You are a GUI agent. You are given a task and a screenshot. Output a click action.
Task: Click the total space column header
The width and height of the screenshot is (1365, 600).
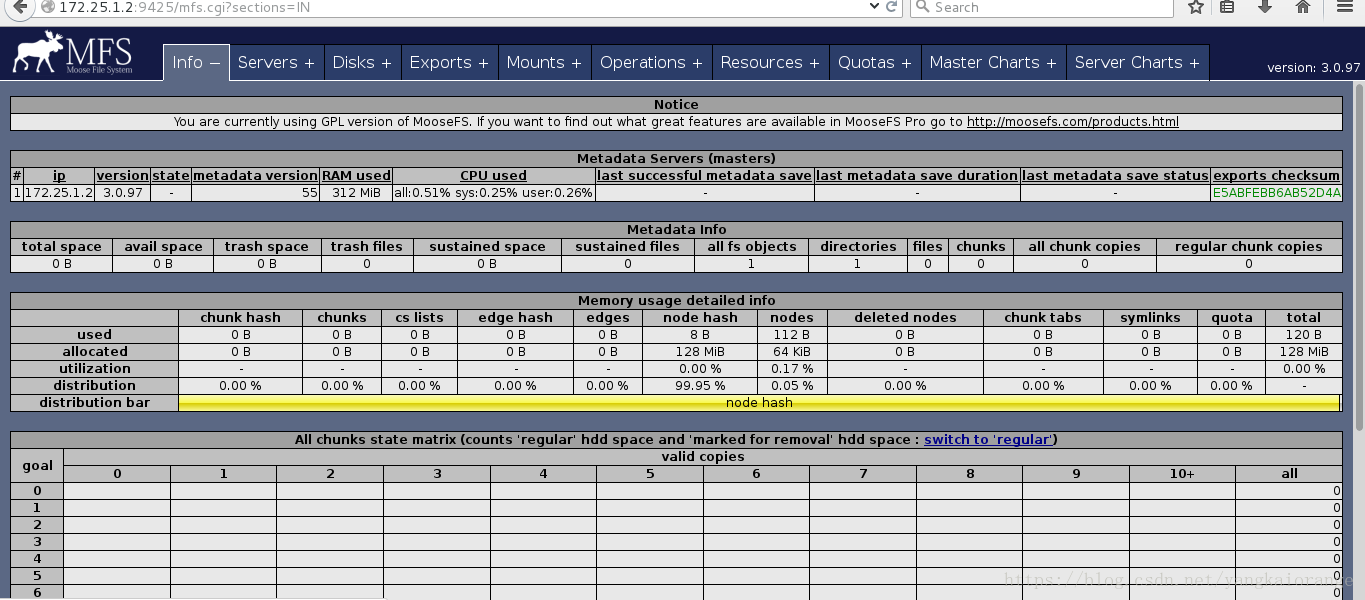pos(61,246)
